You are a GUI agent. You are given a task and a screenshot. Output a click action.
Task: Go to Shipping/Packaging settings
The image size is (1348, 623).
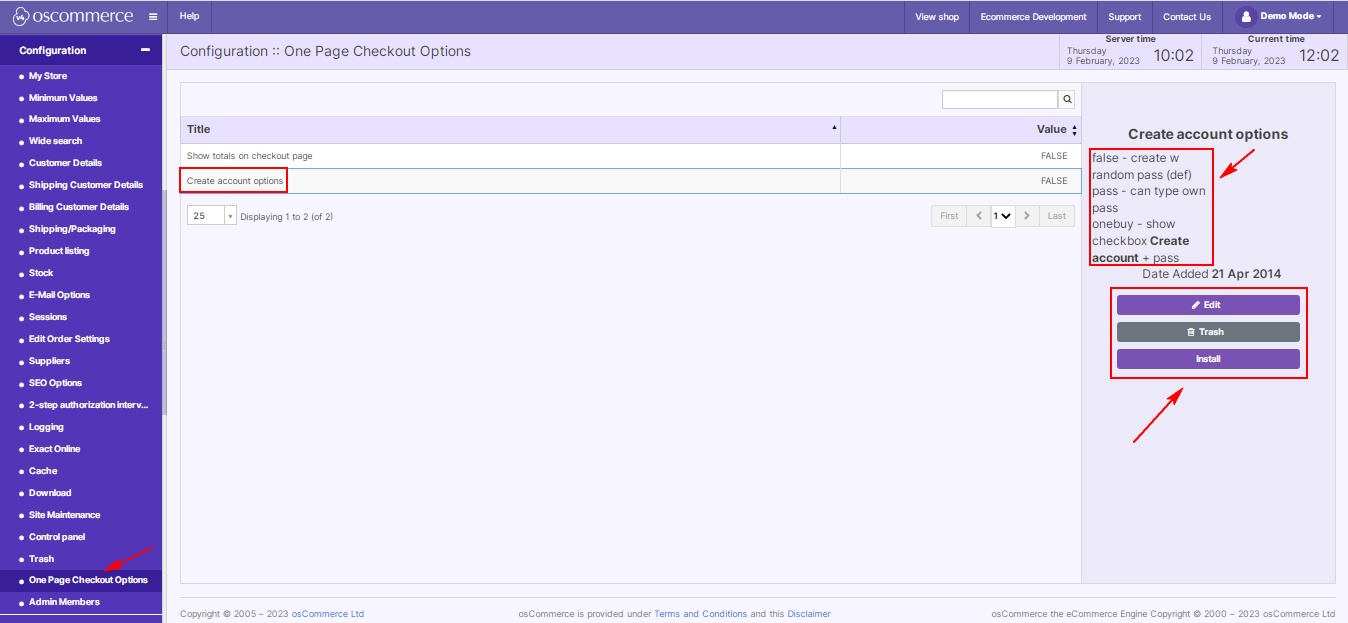(x=72, y=229)
